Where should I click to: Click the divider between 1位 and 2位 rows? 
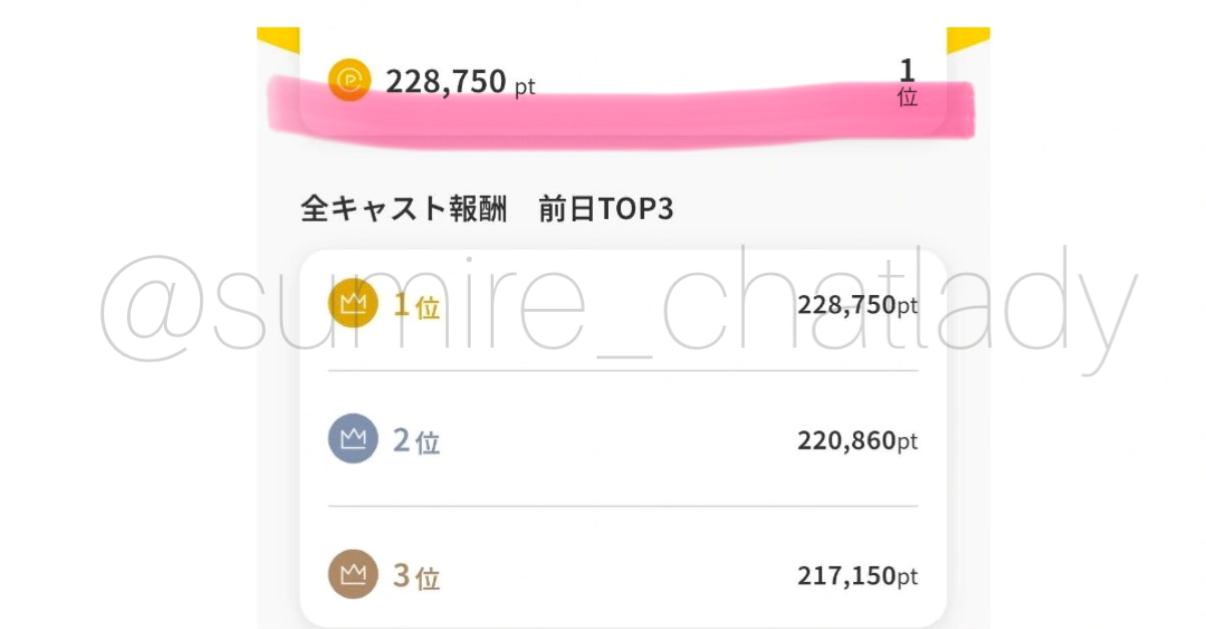pos(623,371)
